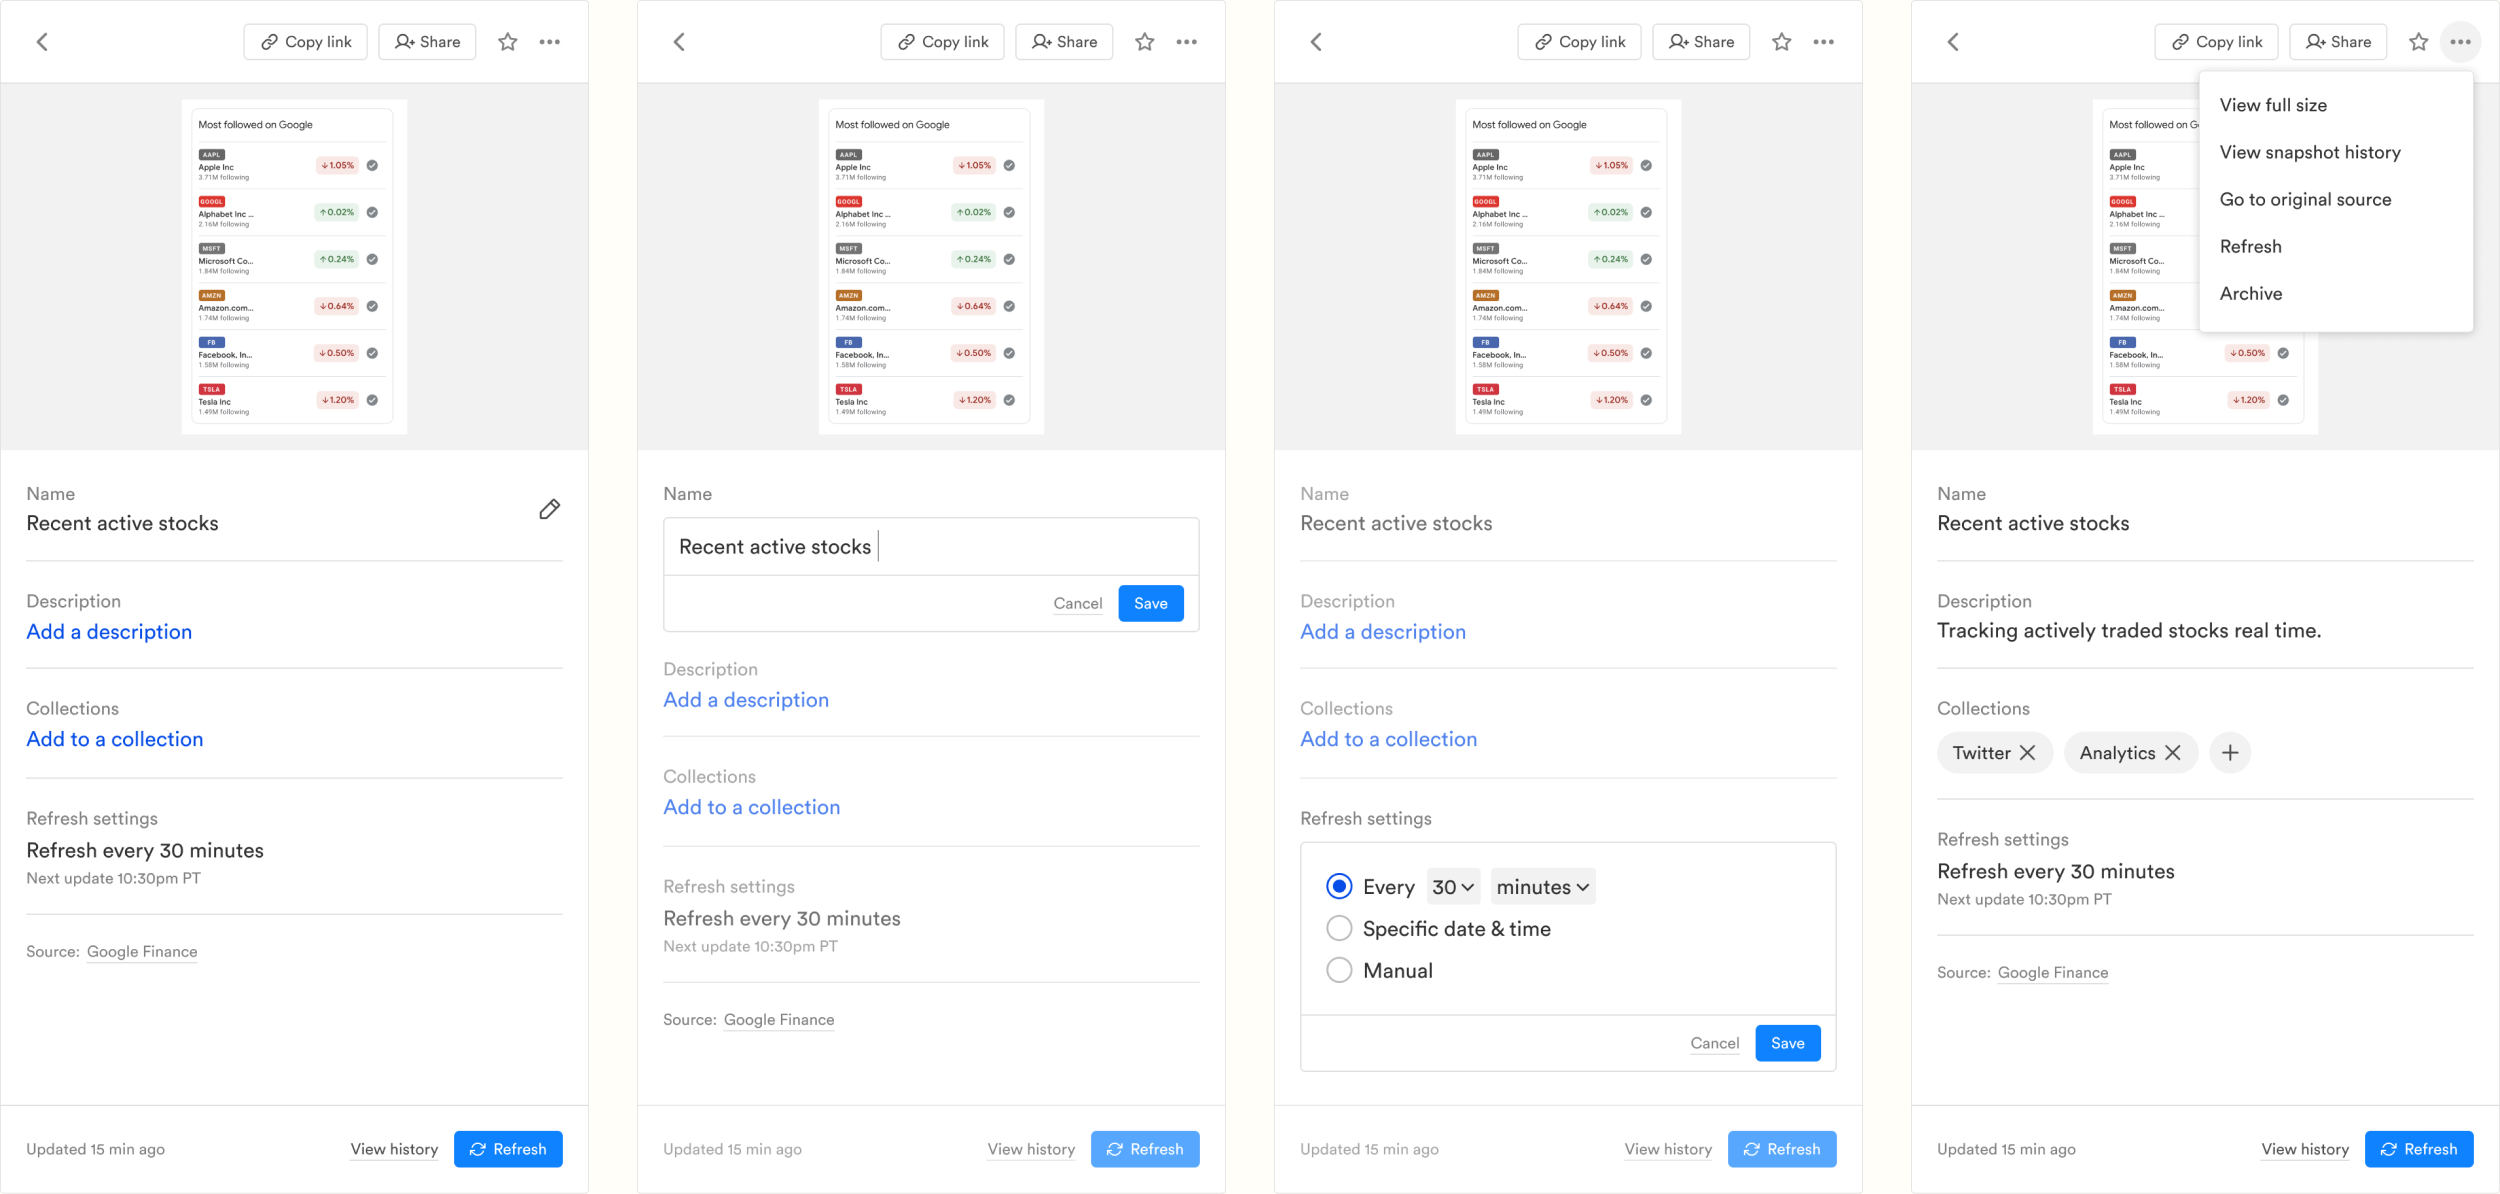The height and width of the screenshot is (1194, 2500).
Task: Click the pencil edit icon beside Name
Action: pos(549,510)
